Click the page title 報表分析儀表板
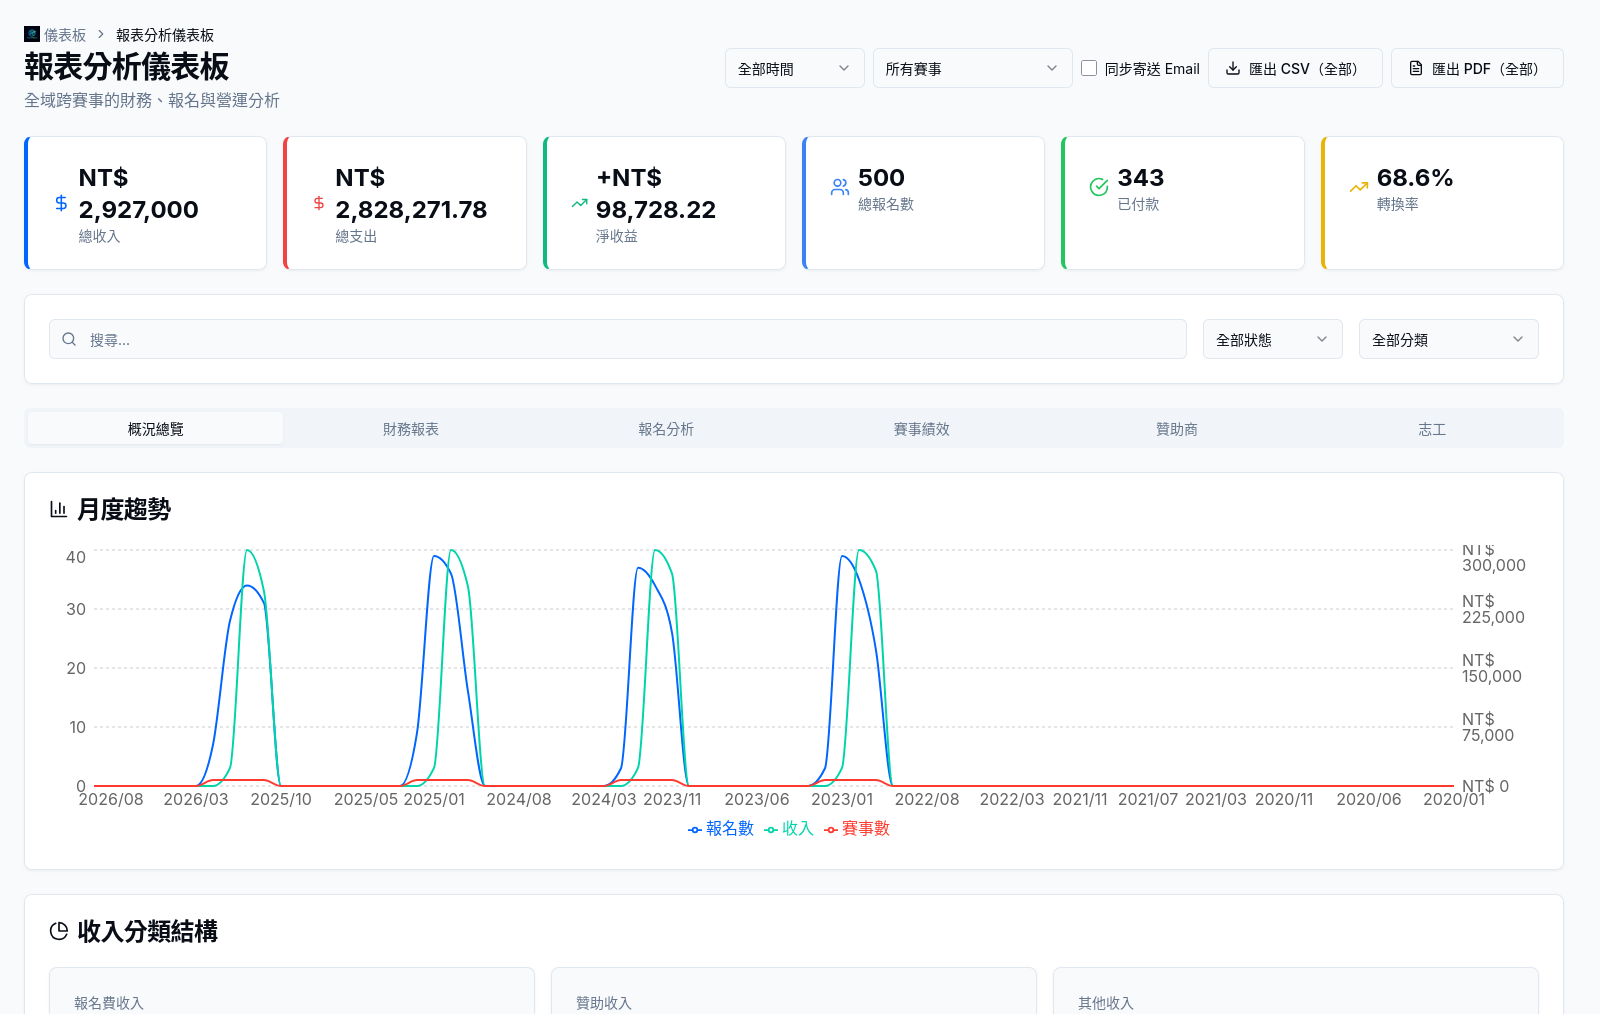Image resolution: width=1600 pixels, height=1014 pixels. click(127, 67)
